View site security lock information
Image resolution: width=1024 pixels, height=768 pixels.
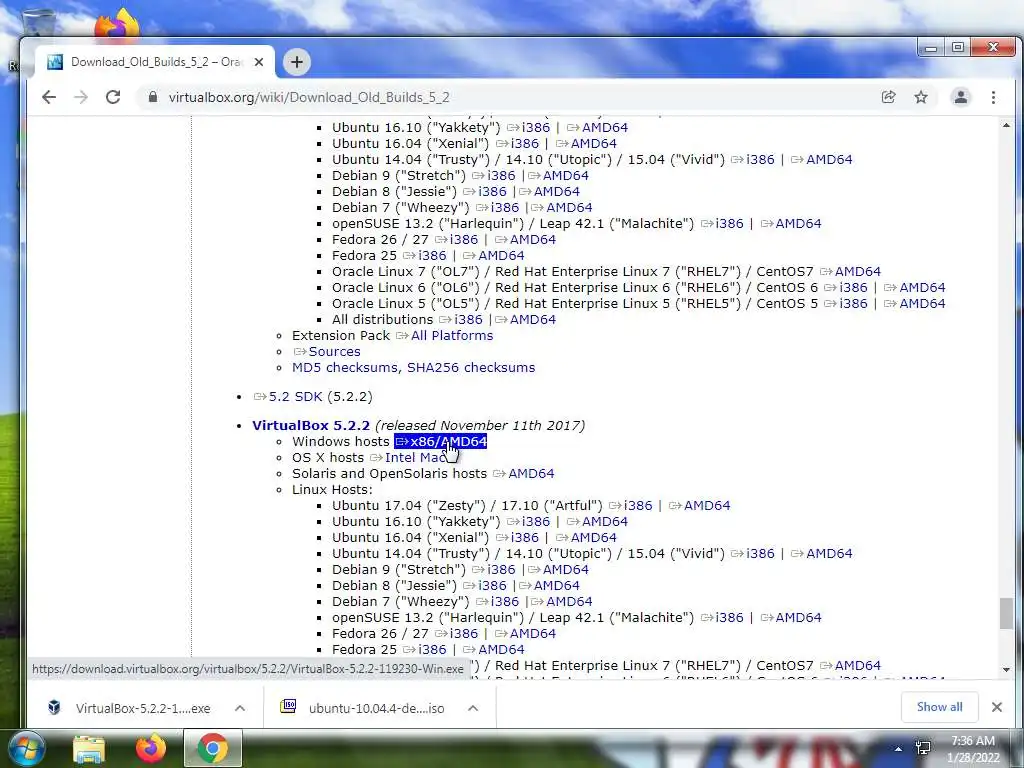[x=153, y=97]
